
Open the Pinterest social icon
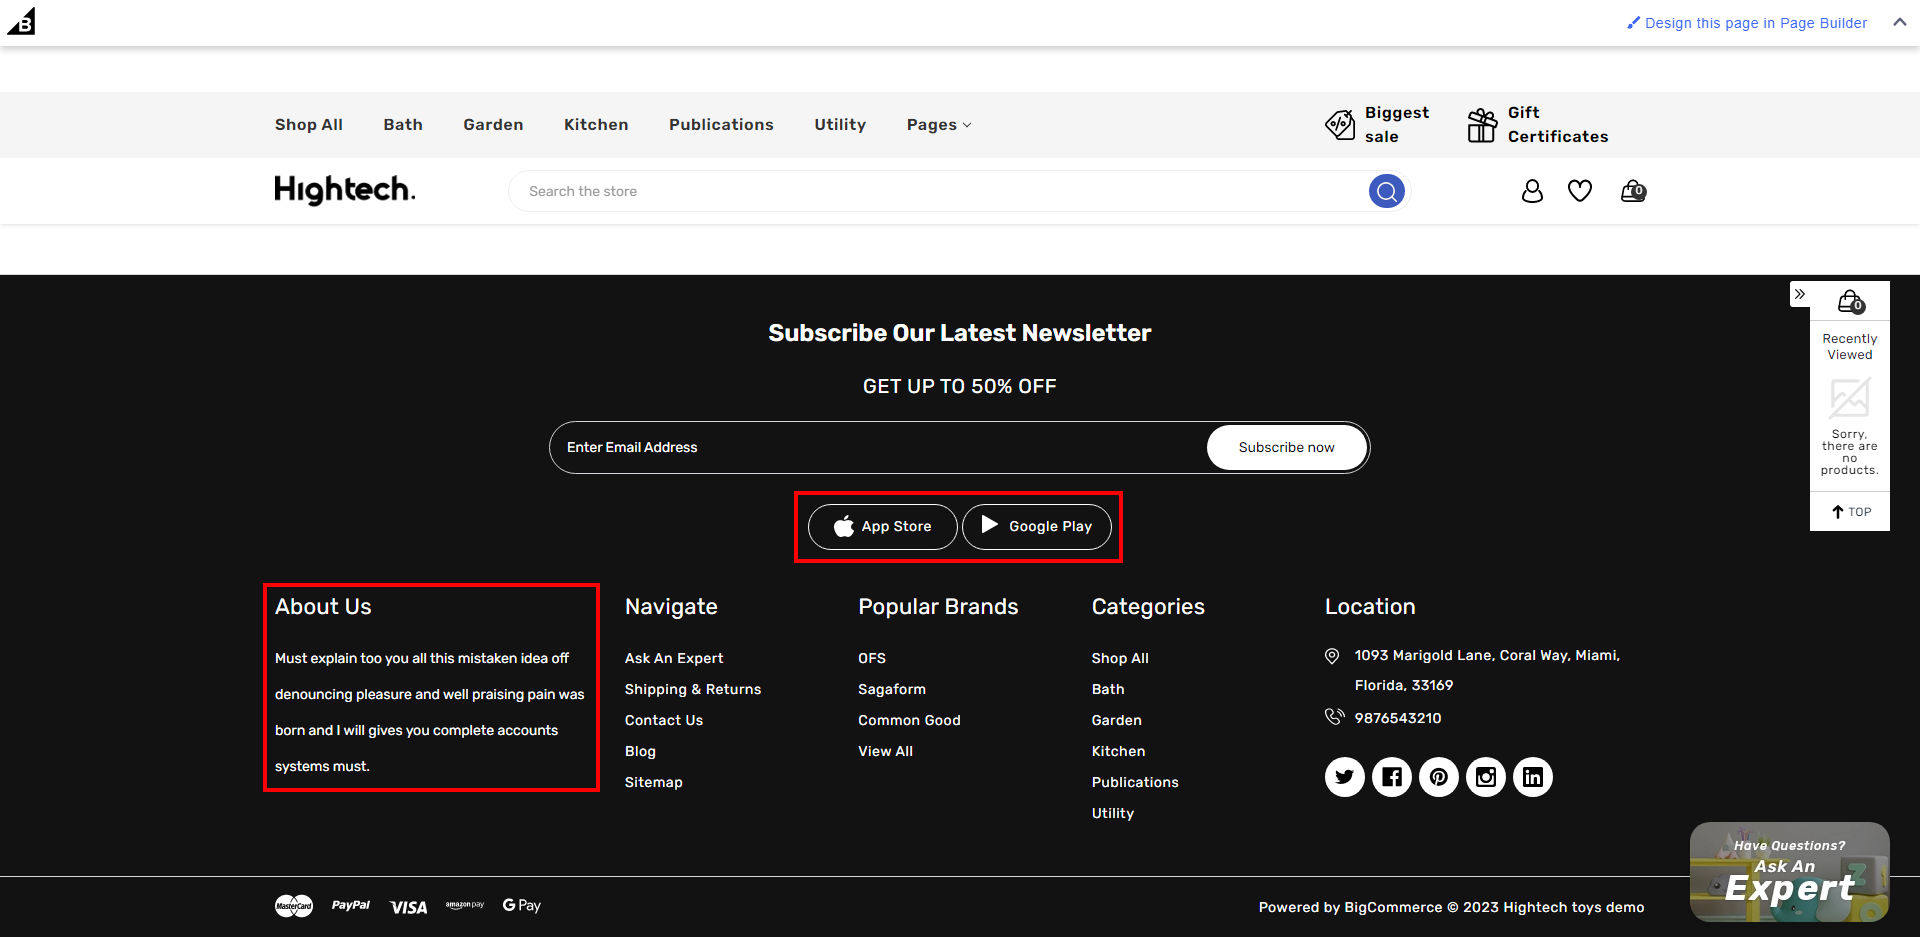point(1438,777)
